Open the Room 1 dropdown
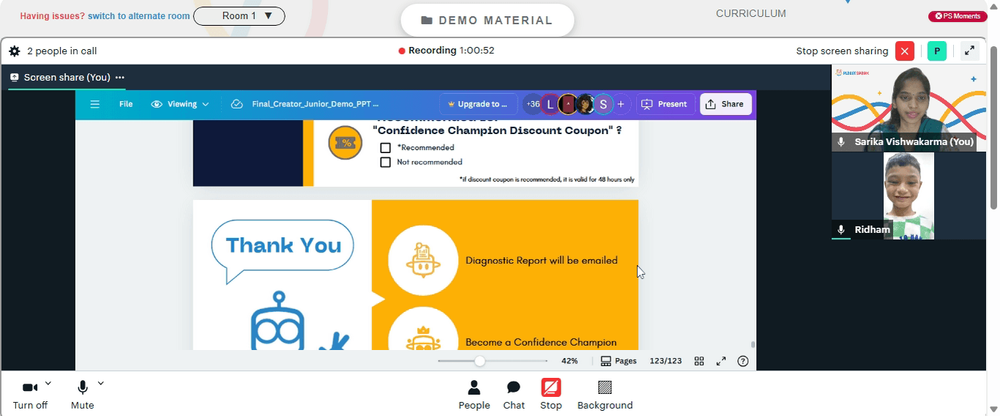This screenshot has height=416, width=1000. 239,16
